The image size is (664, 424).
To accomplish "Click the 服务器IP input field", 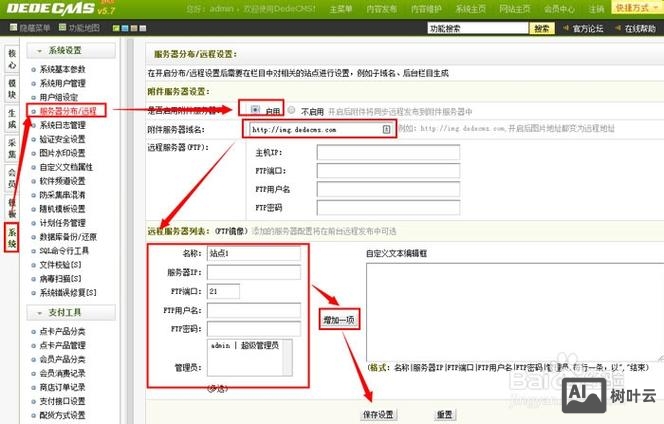I will coord(254,272).
